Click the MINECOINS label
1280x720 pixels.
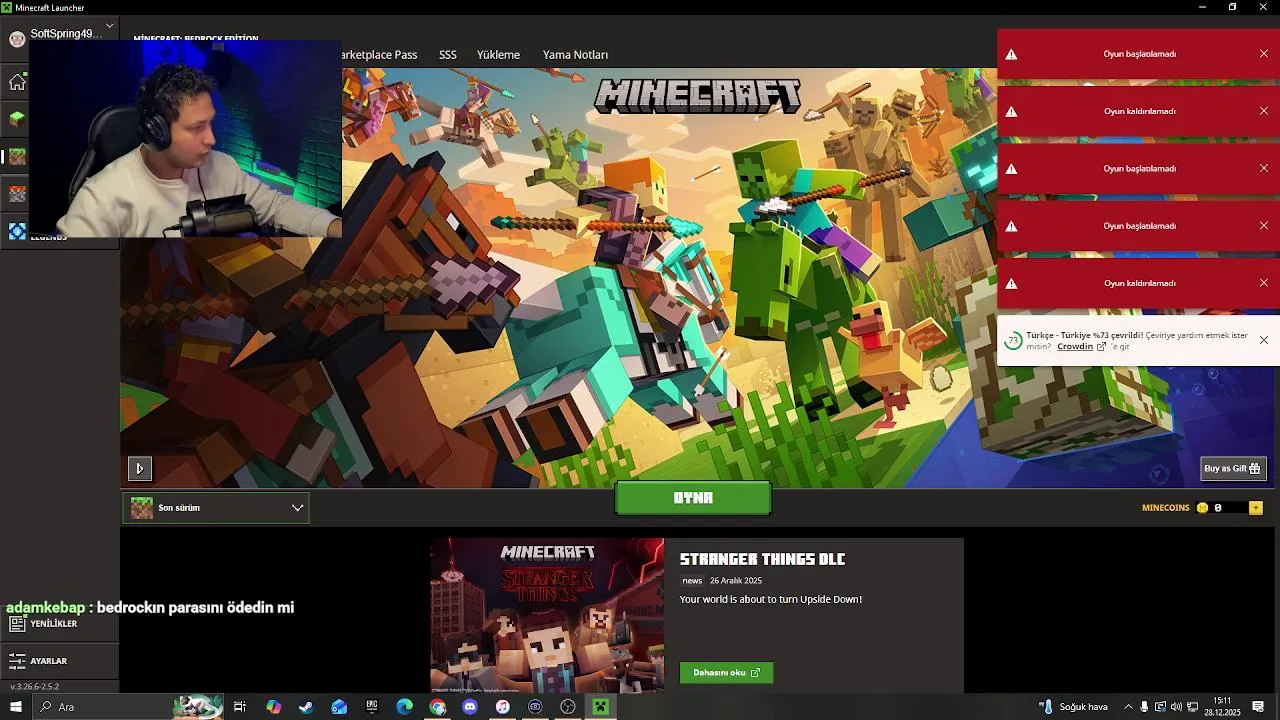coord(1166,508)
